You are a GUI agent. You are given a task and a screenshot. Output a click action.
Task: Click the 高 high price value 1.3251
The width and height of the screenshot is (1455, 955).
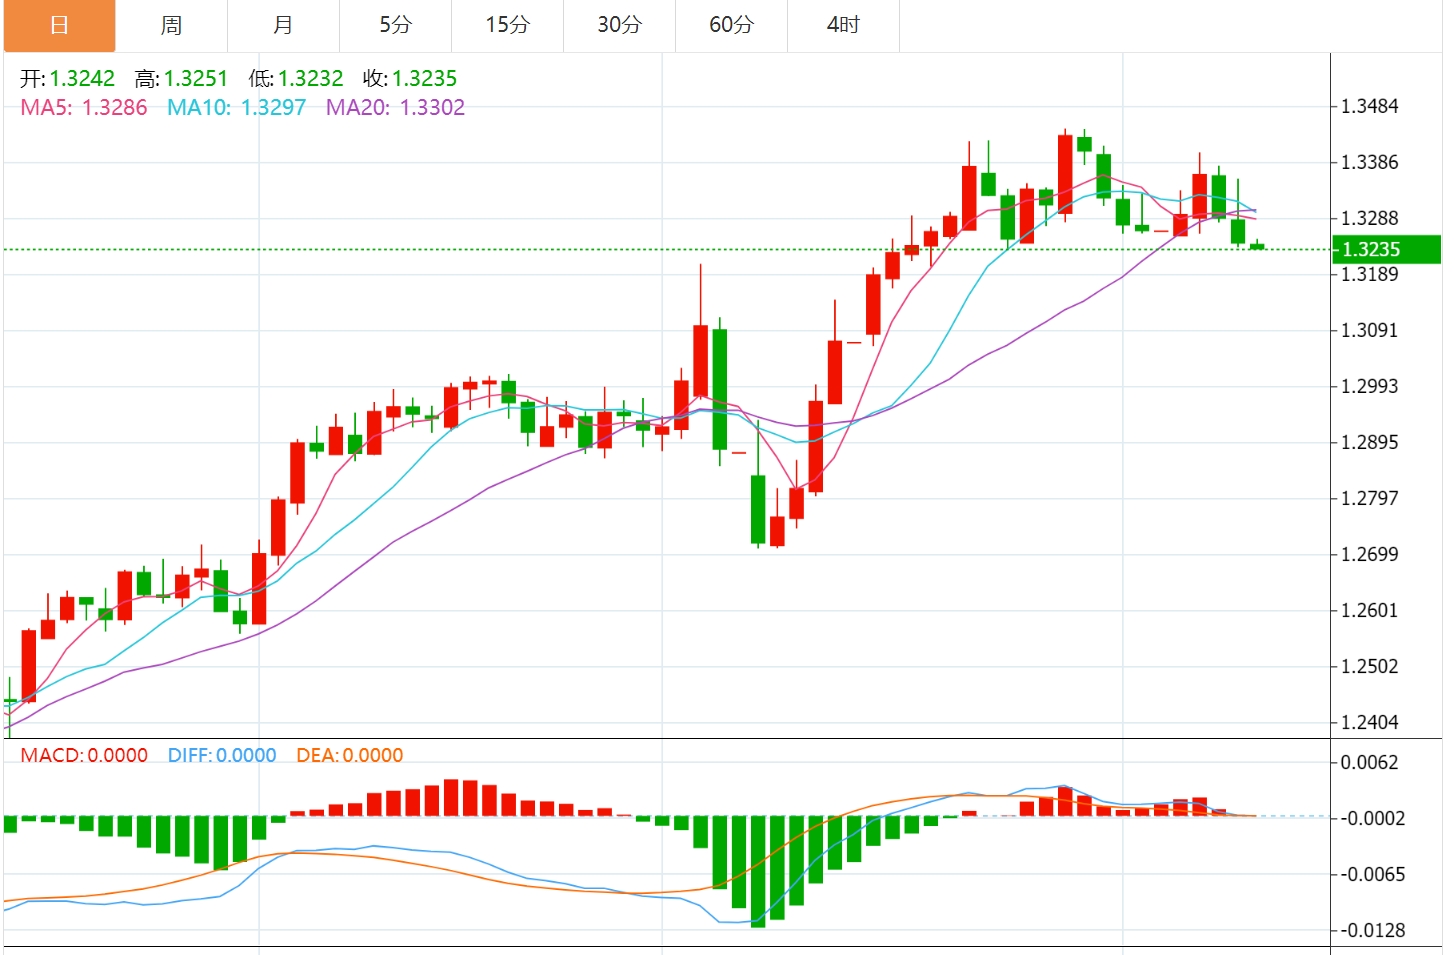coord(196,79)
